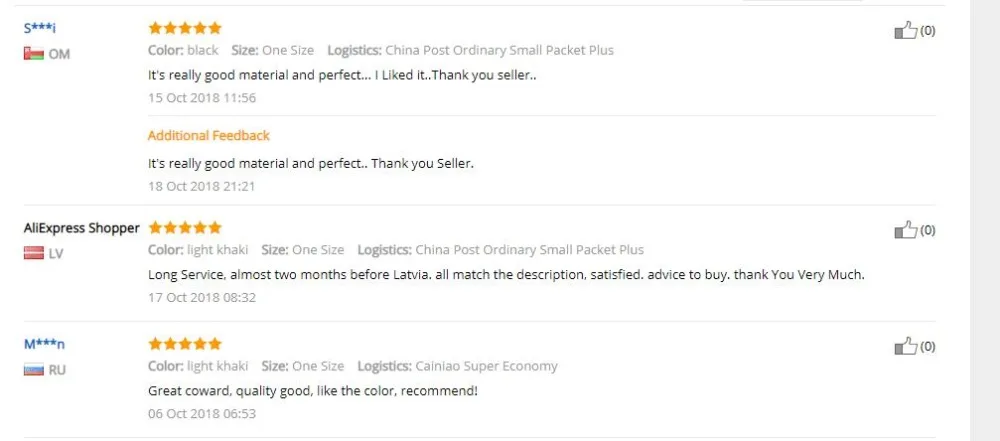Click the like count on Russian review
Image resolution: width=1000 pixels, height=441 pixels.
click(x=927, y=347)
